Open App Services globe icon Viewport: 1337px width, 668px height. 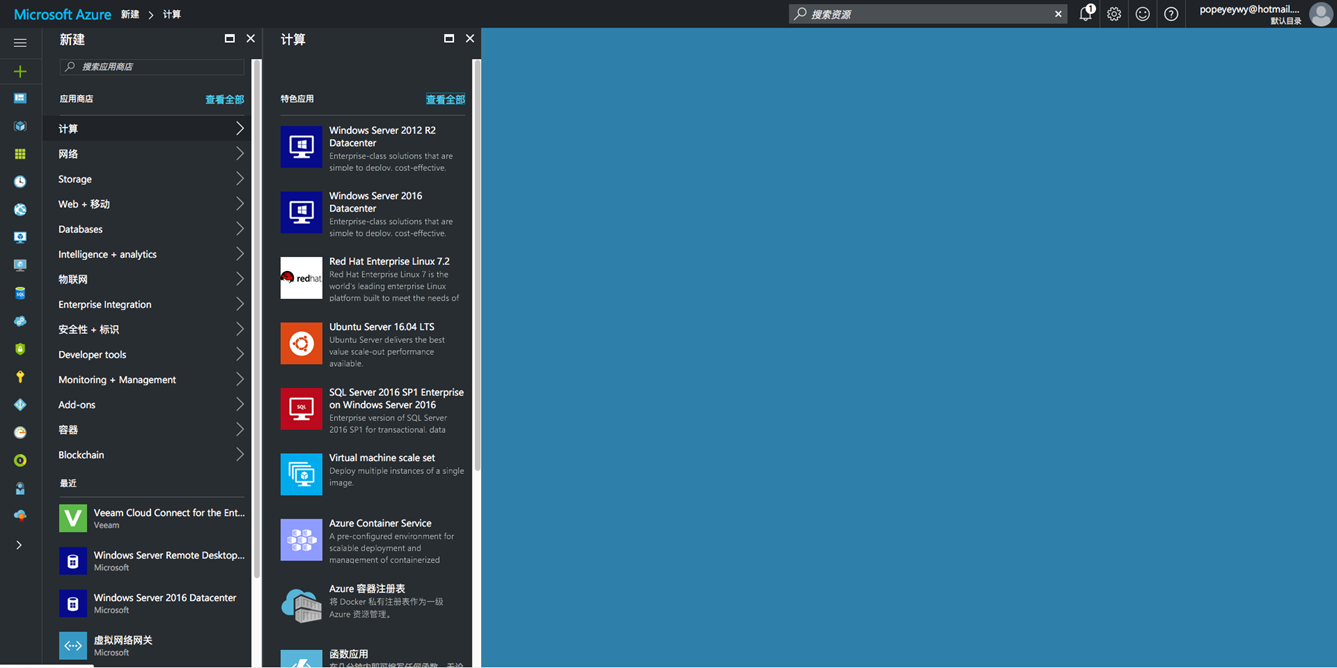[20, 210]
